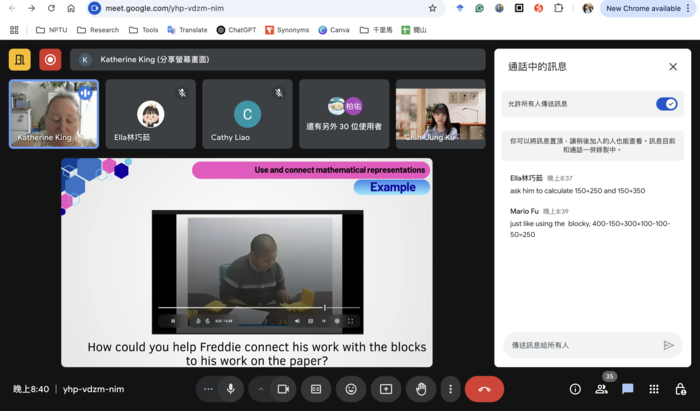
Task: Toggle closed captions
Action: pyautogui.click(x=316, y=389)
